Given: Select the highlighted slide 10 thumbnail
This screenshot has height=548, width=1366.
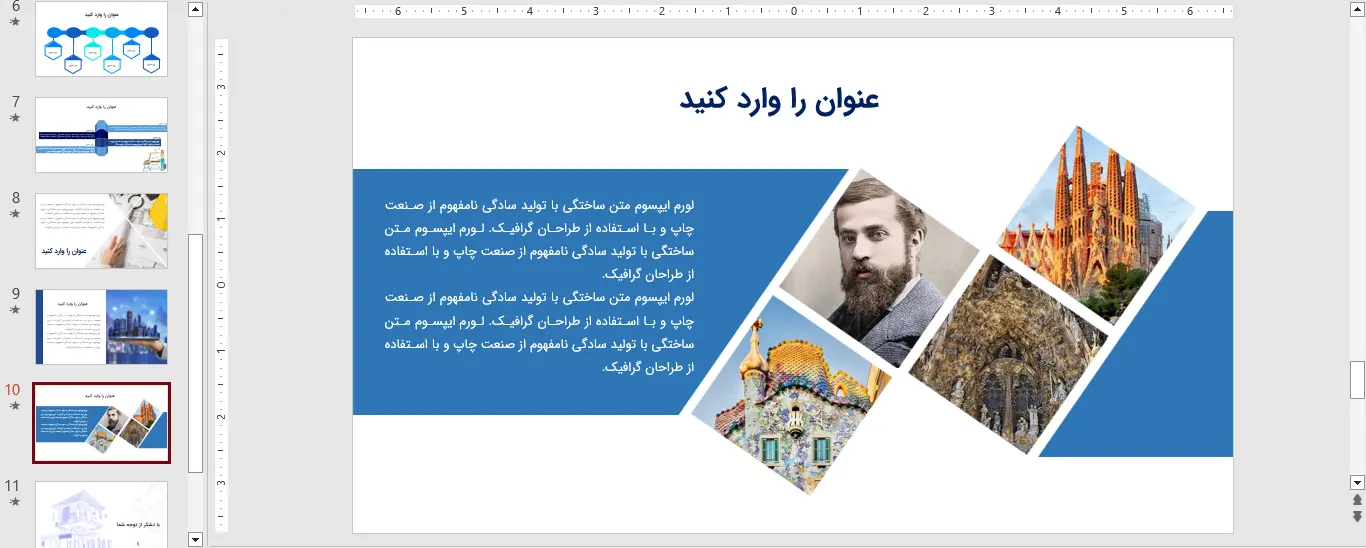Looking at the screenshot, I should click(102, 423).
